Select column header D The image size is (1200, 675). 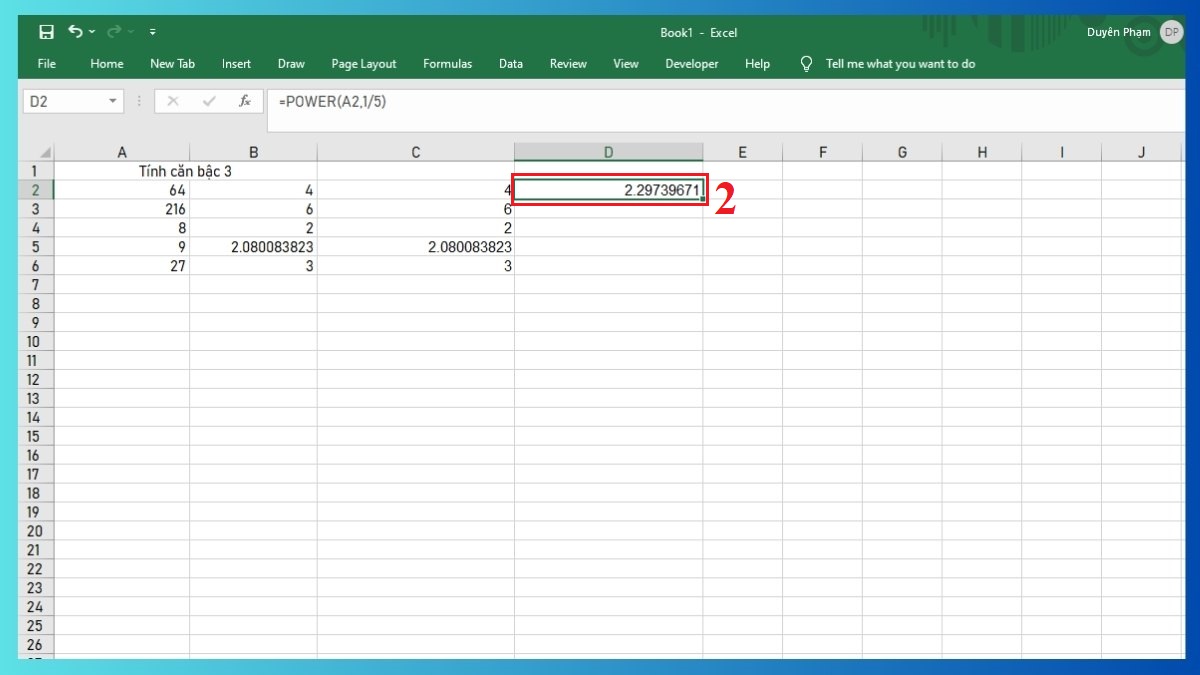pyautogui.click(x=608, y=151)
